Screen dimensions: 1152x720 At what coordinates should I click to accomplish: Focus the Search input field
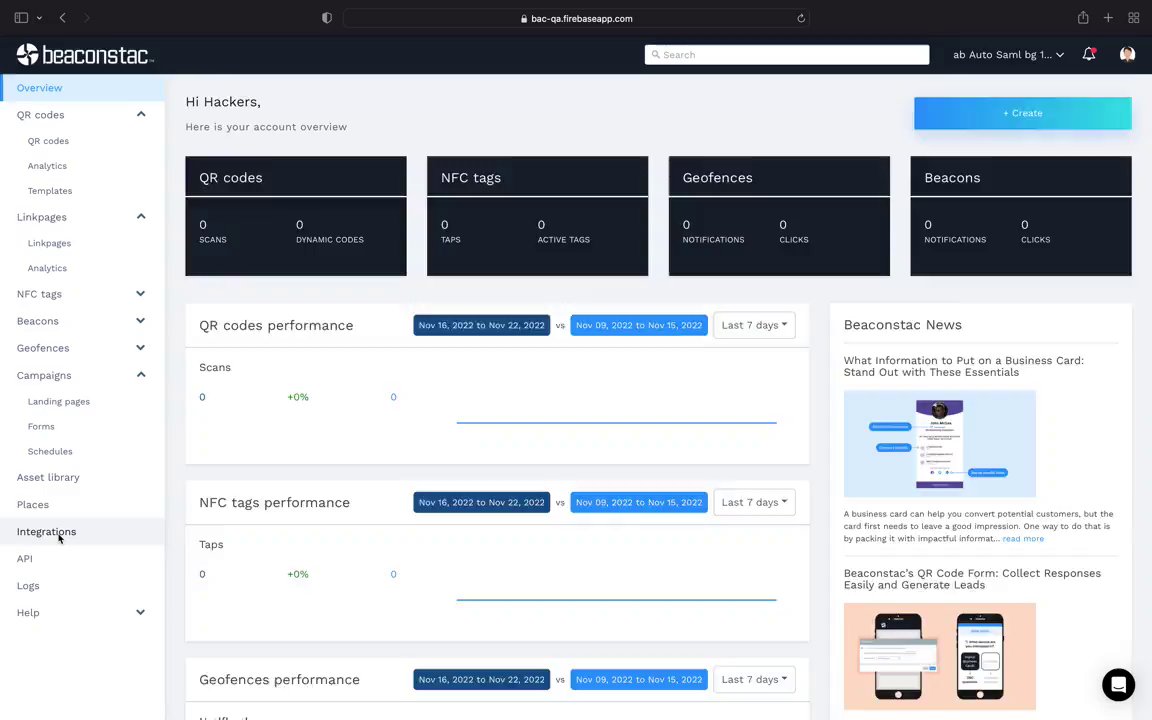point(787,54)
